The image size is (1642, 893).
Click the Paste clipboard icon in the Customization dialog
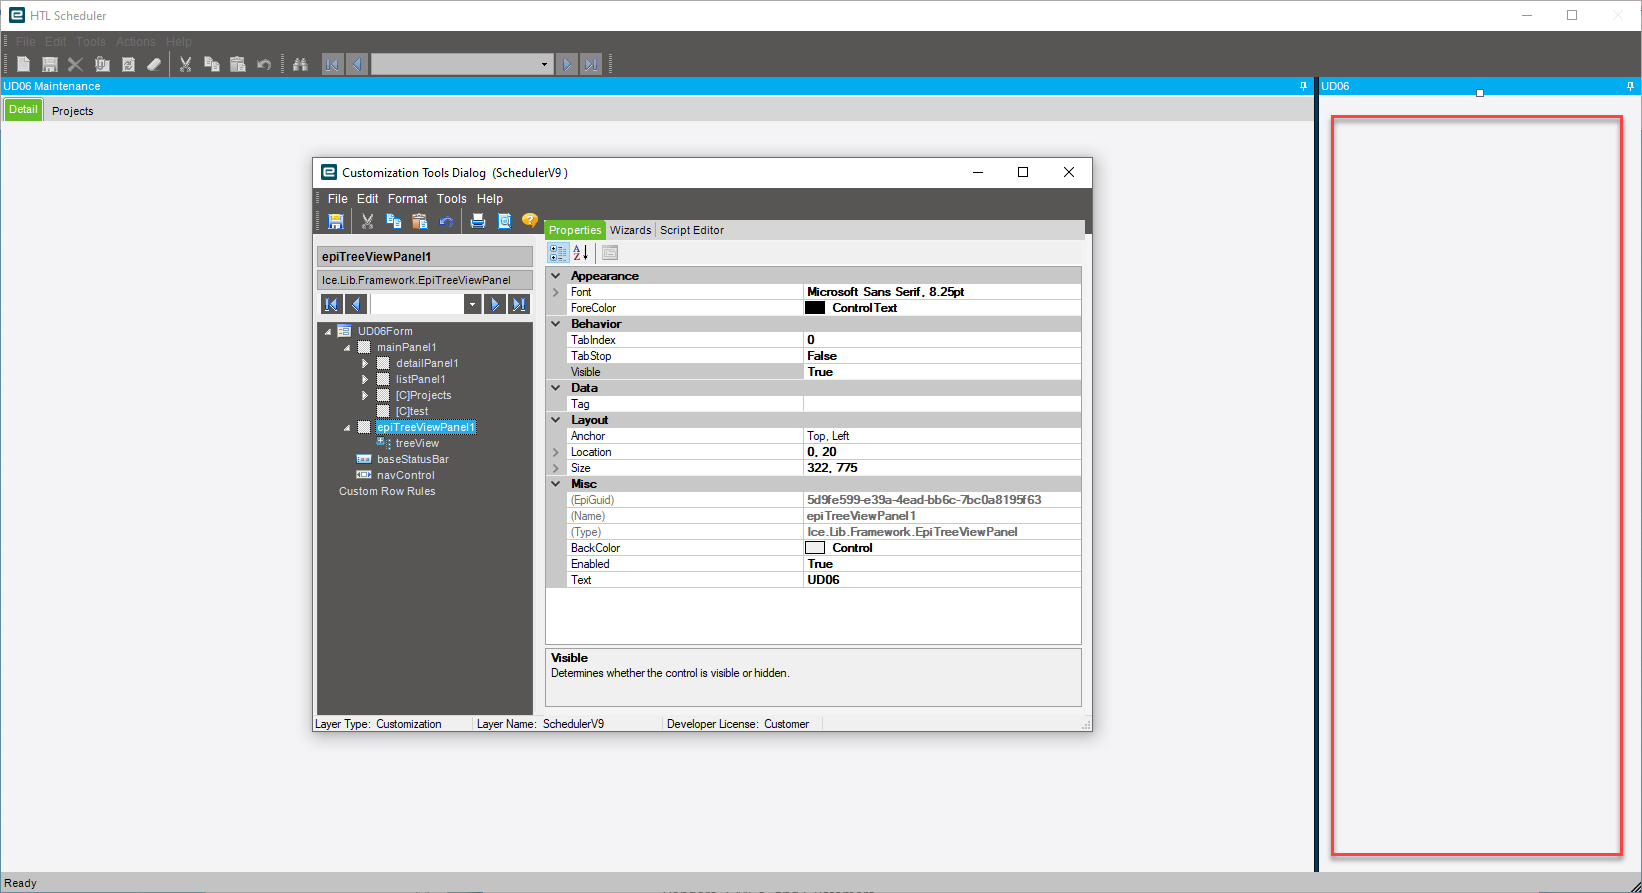[420, 221]
